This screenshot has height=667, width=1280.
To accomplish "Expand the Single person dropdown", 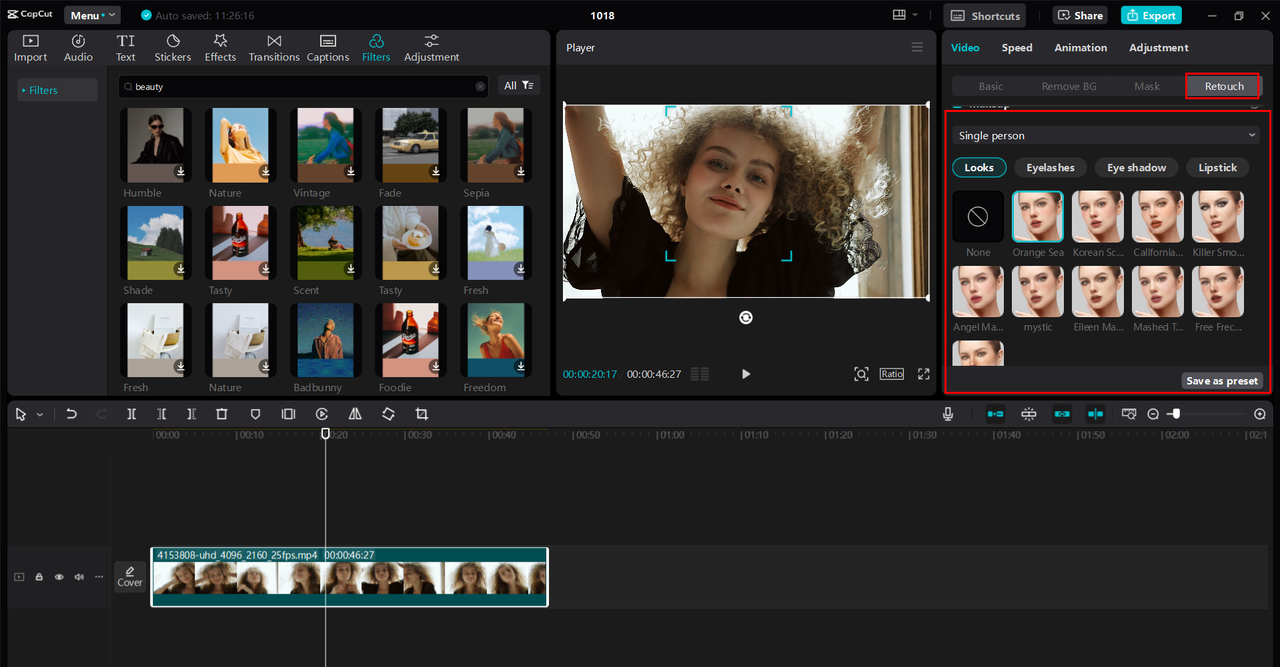I will (1106, 135).
